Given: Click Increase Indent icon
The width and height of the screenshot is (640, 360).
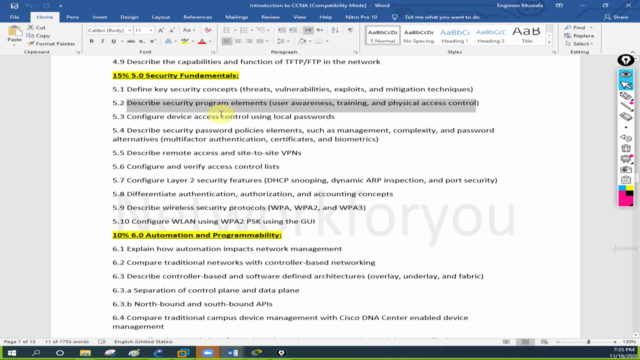Looking at the screenshot, I should pyautogui.click(x=293, y=30).
